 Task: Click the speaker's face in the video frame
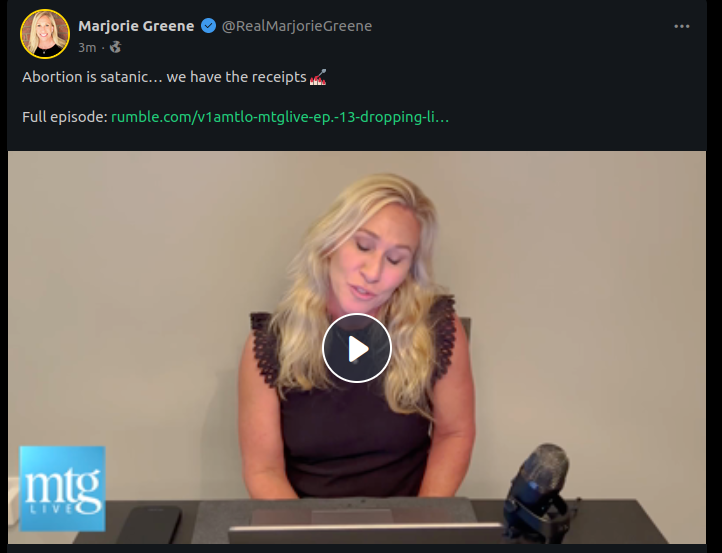(x=372, y=258)
